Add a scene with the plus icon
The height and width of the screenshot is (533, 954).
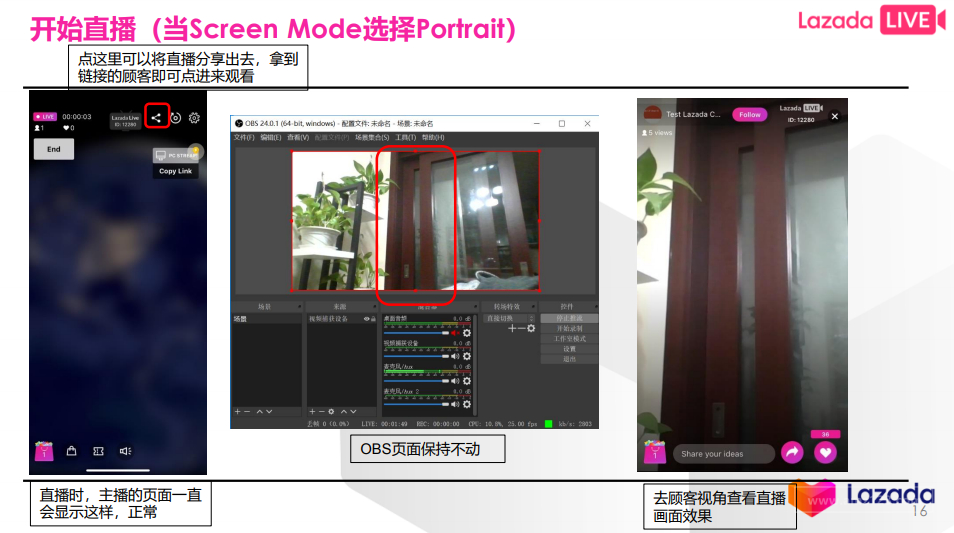pos(238,412)
